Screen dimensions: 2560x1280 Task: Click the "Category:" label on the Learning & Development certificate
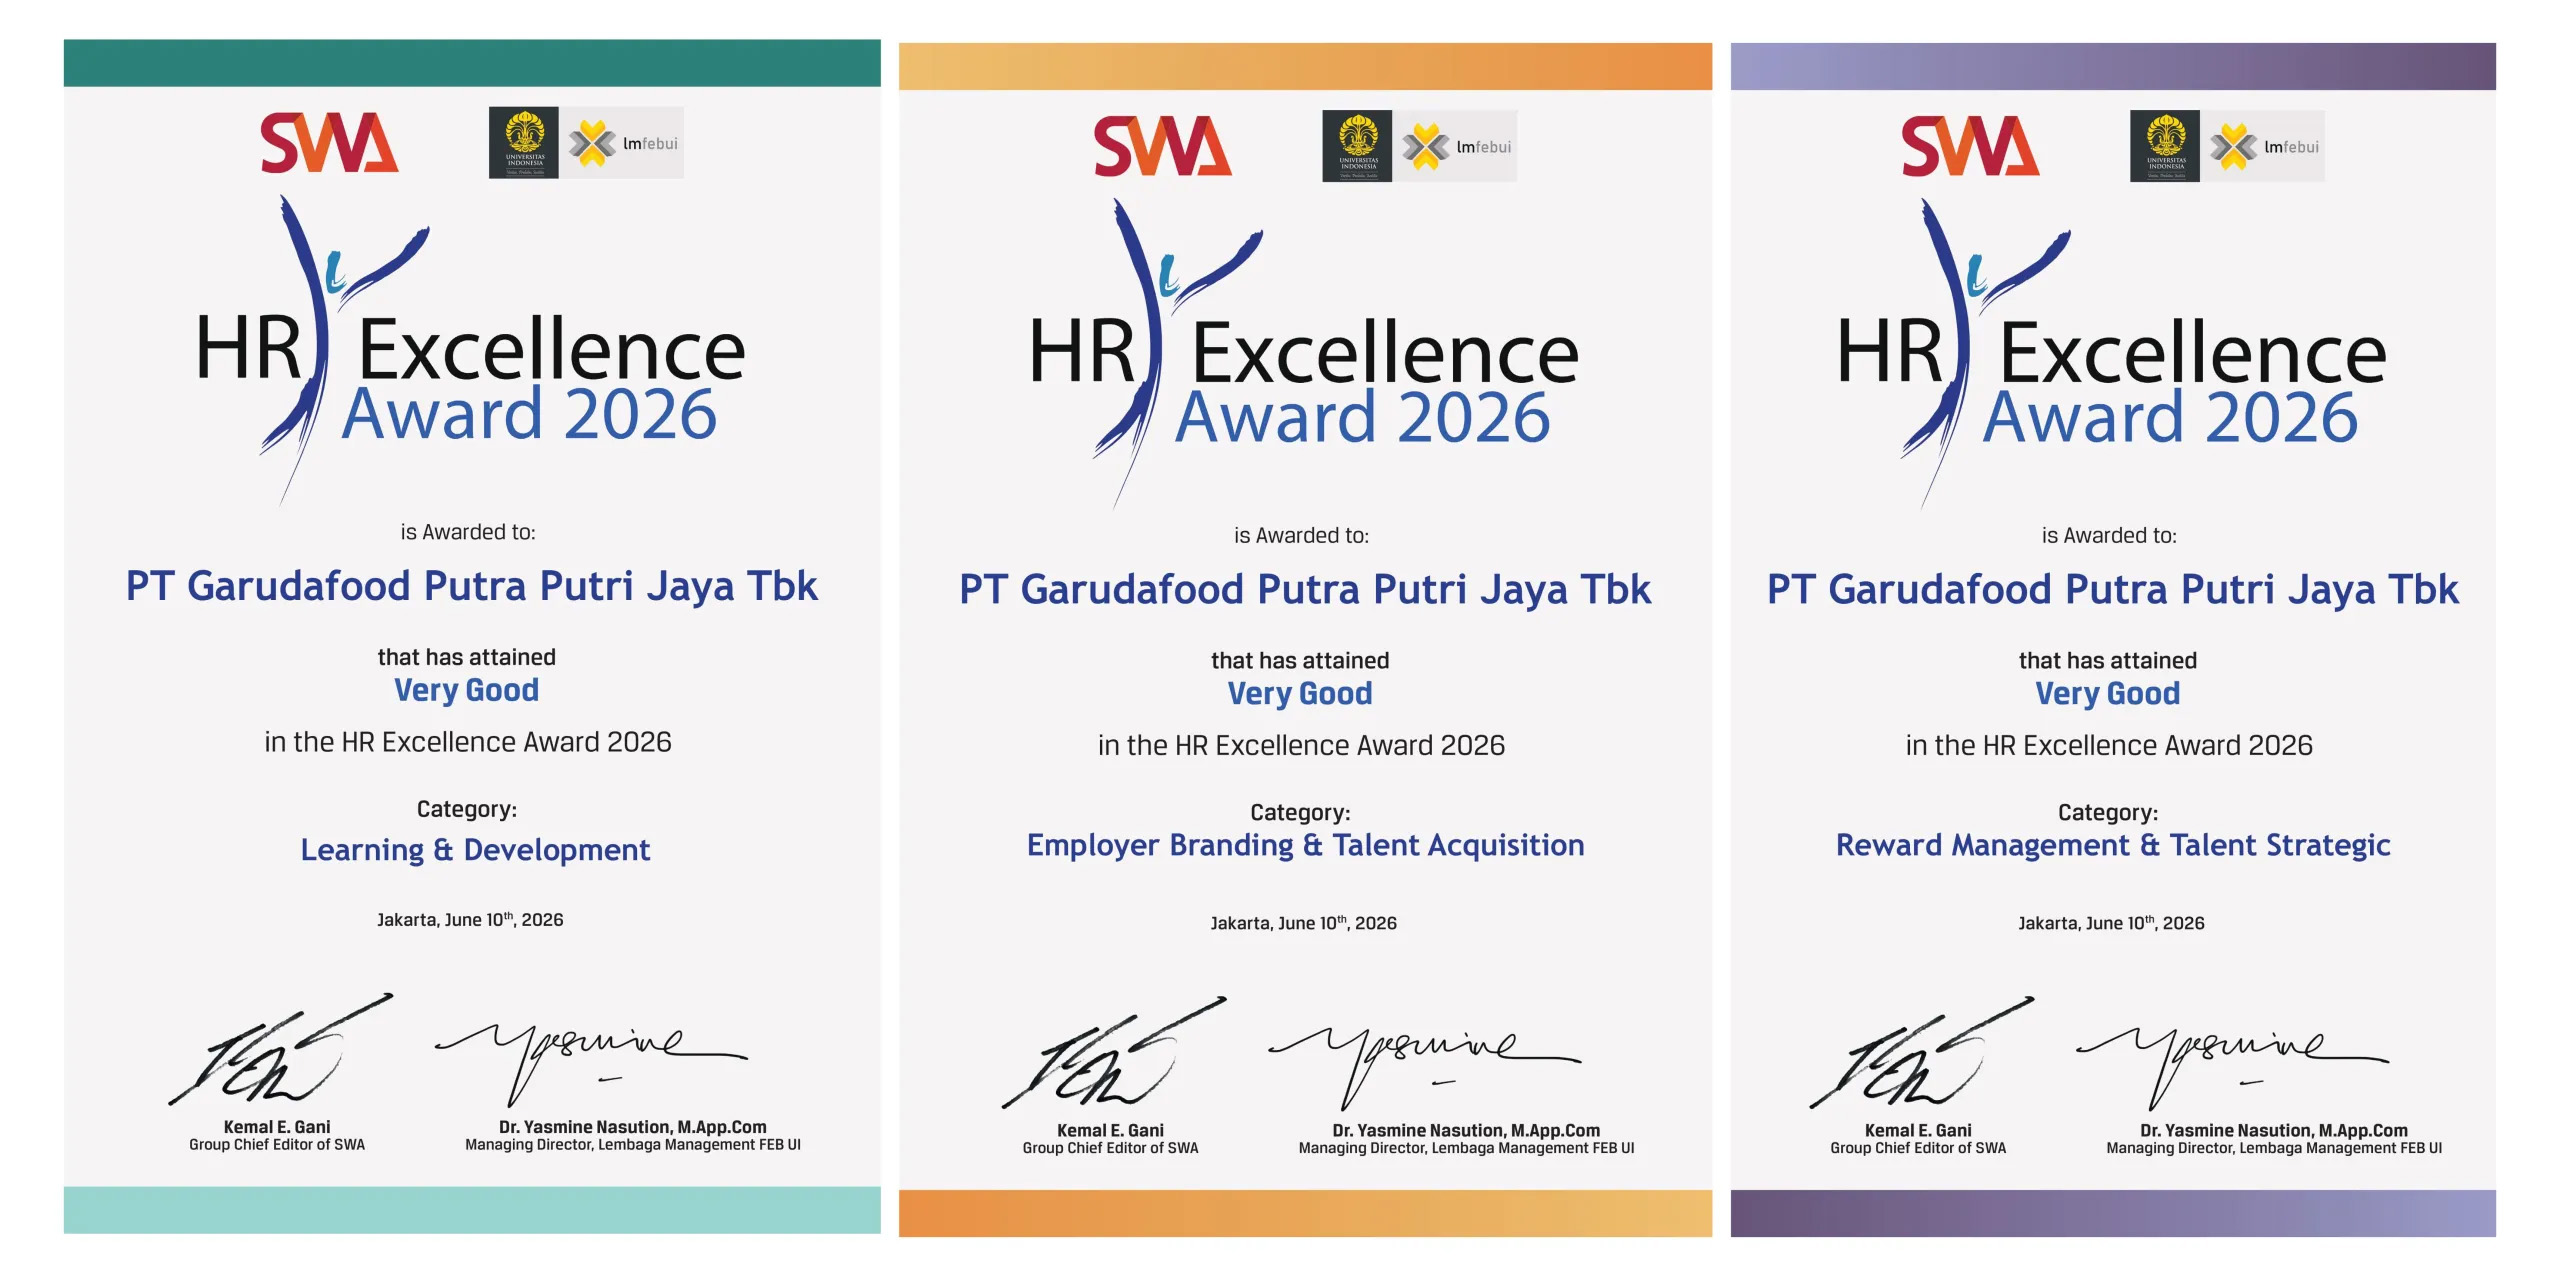[x=467, y=809]
